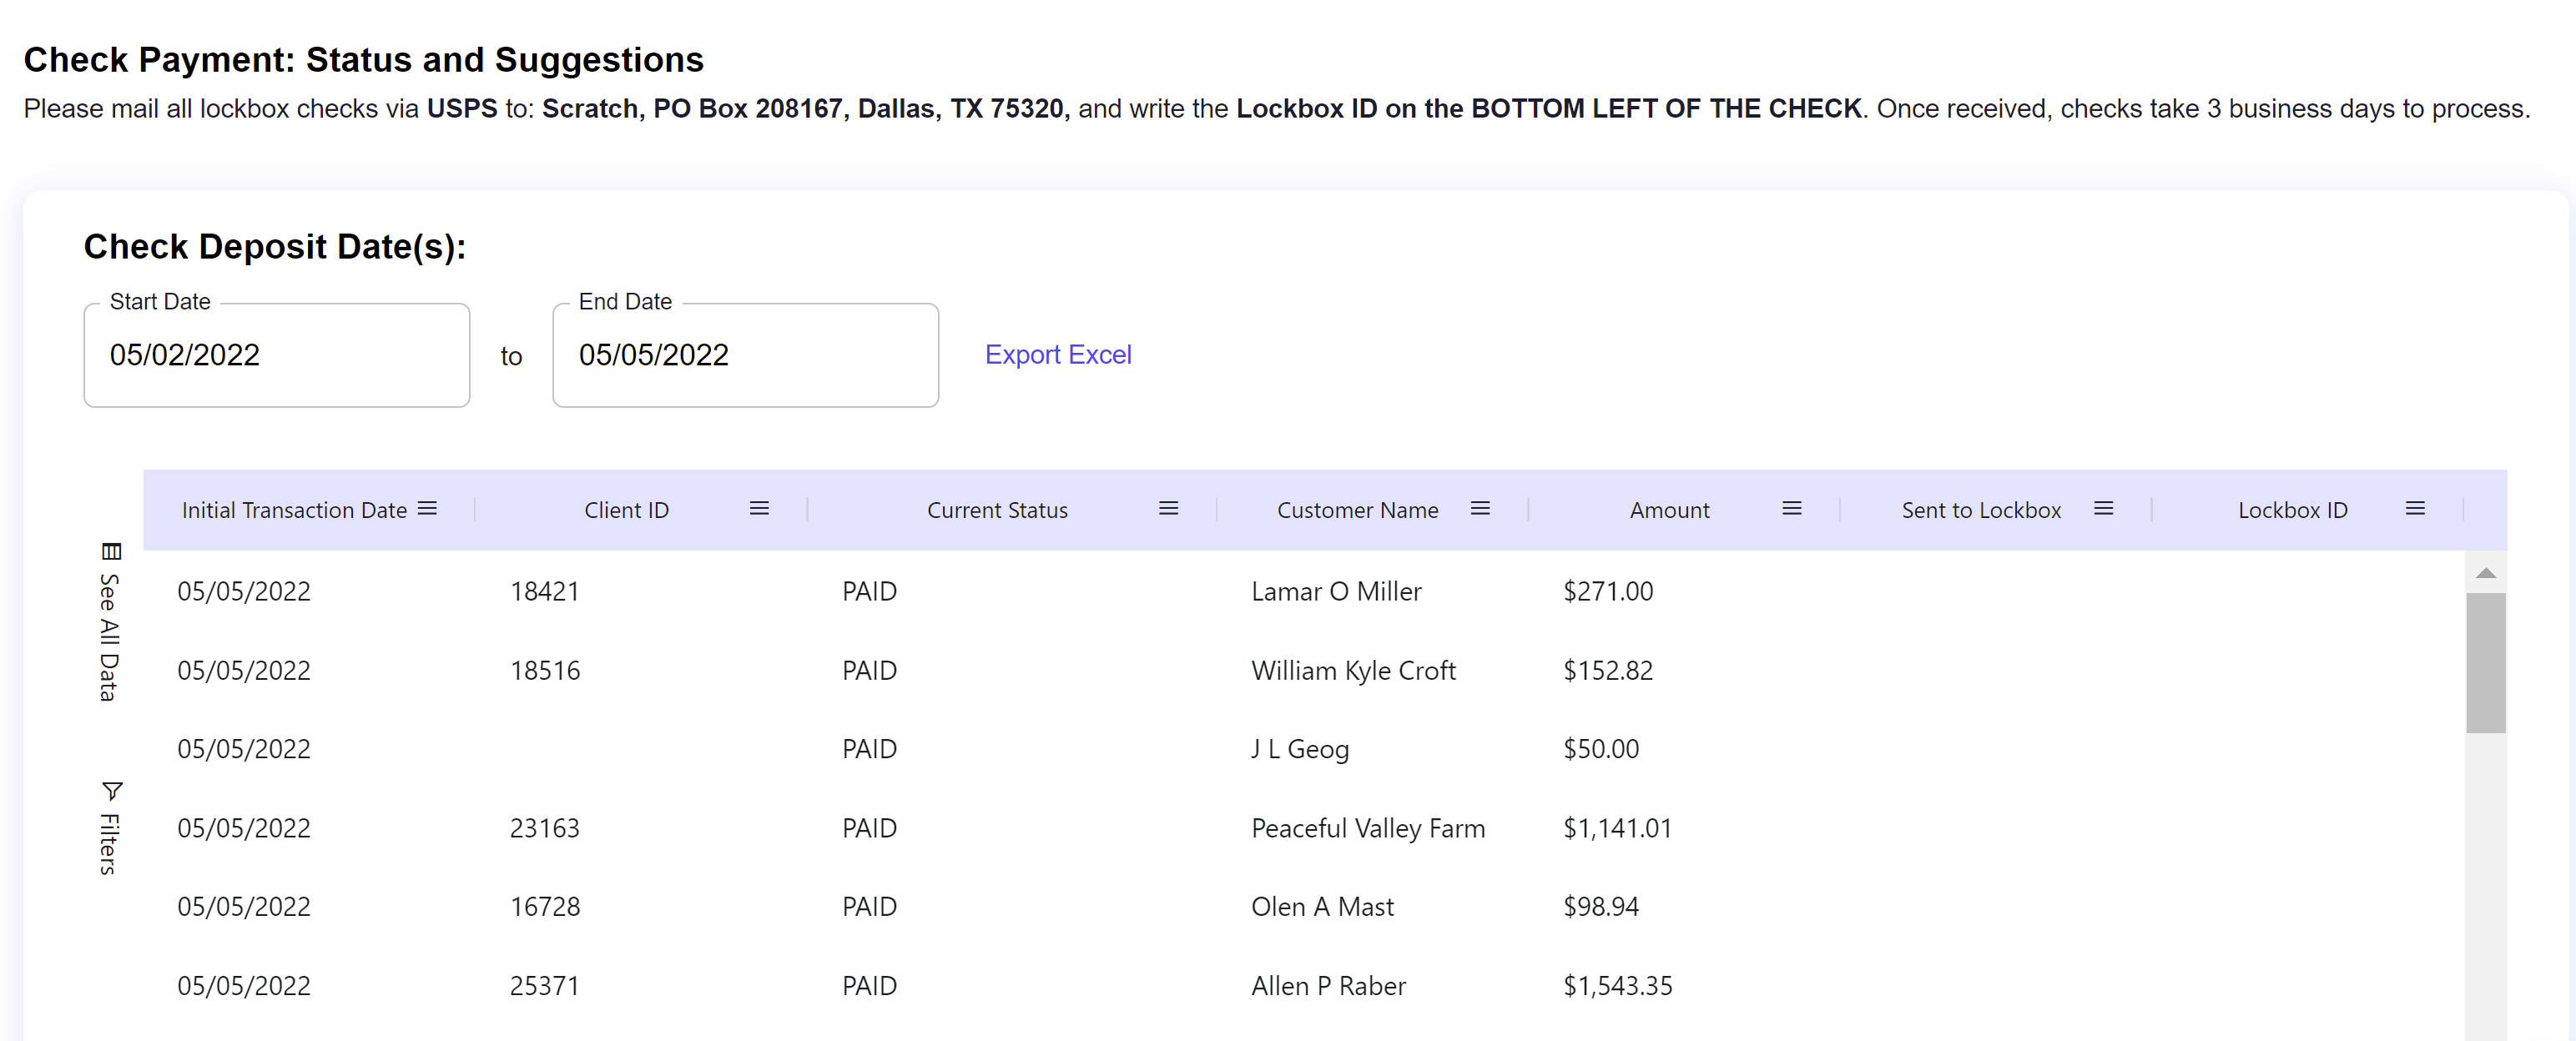Click amount $1,543.35
2576x1041 pixels.
tap(1617, 985)
